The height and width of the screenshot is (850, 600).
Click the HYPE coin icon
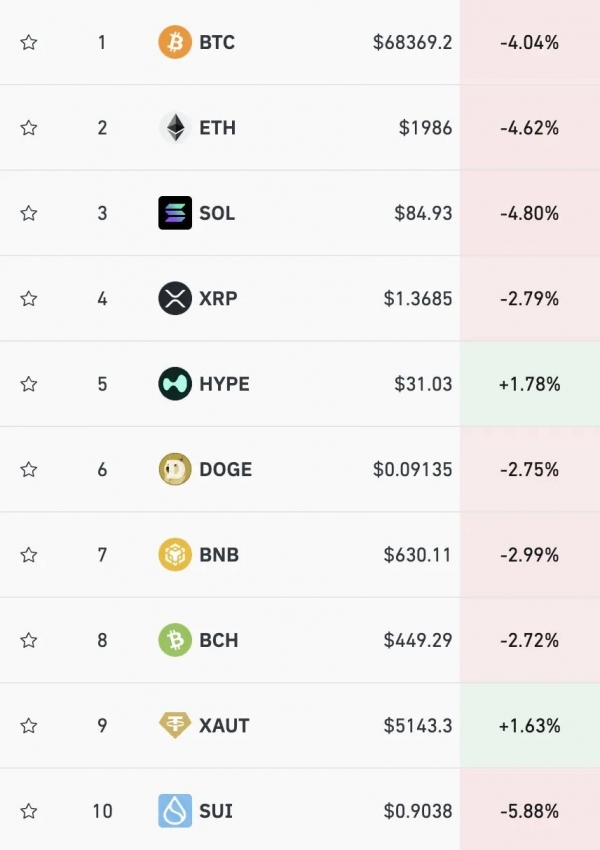(x=175, y=384)
